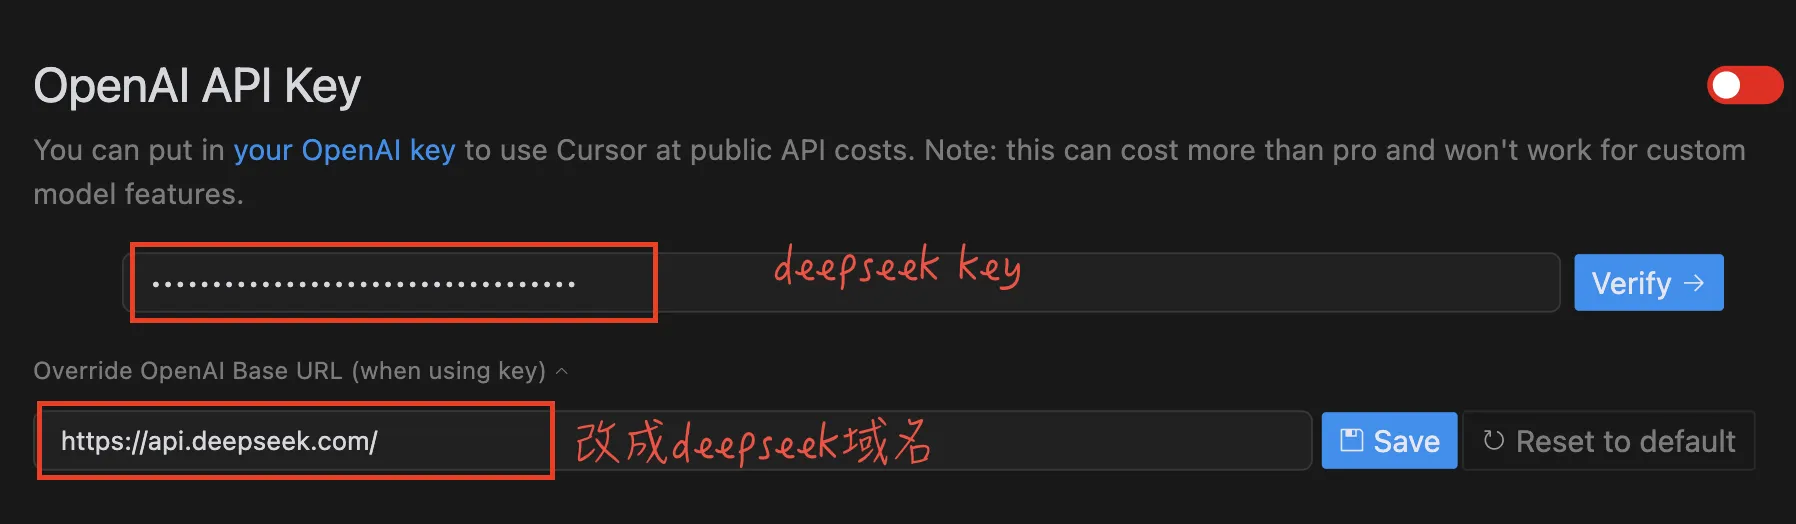Toggle the OpenAI API Key switch
1796x524 pixels.
pyautogui.click(x=1744, y=85)
